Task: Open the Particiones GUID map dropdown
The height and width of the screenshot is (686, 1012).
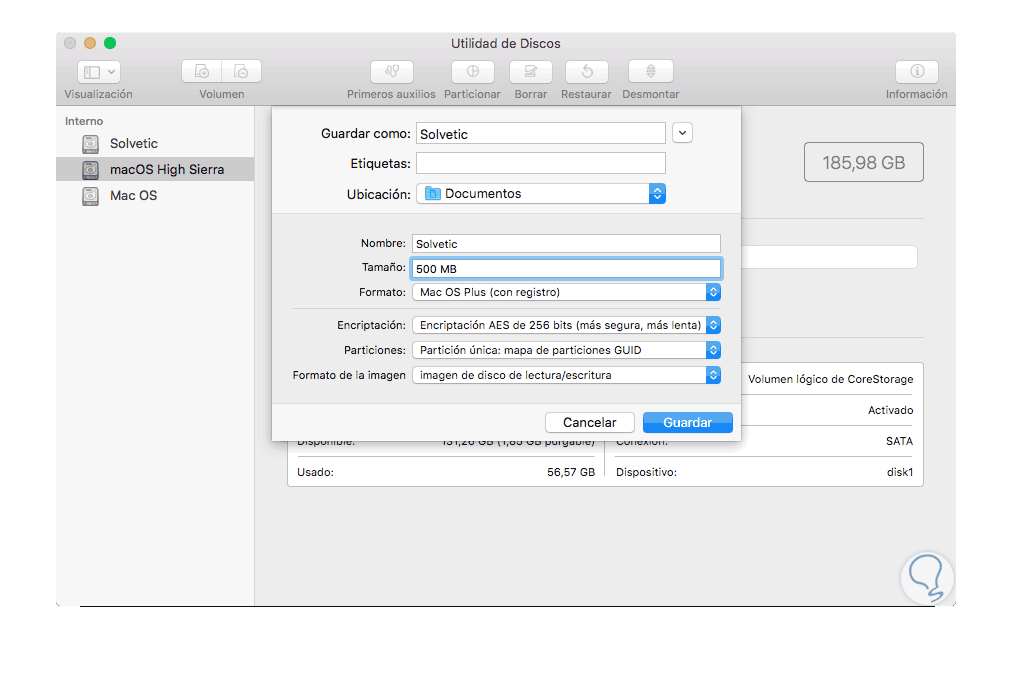Action: [x=566, y=350]
